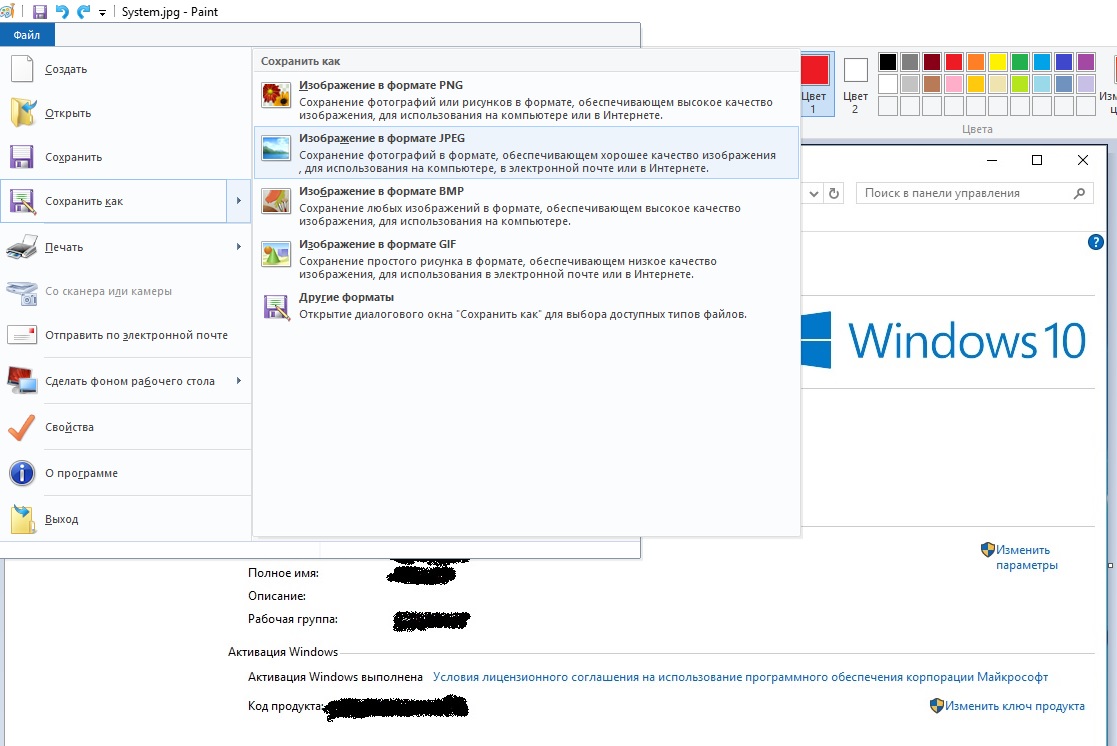Viewport: 1117px width, 746px height.
Task: Click the blue info icon beside О программе
Action: (x=22, y=473)
